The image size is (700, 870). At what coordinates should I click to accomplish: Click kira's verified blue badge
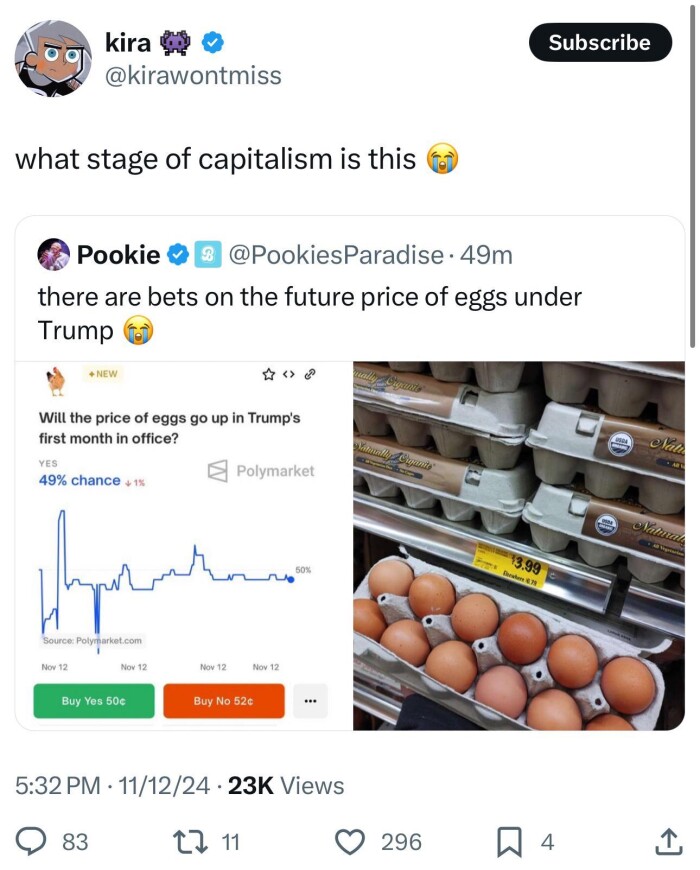214,43
